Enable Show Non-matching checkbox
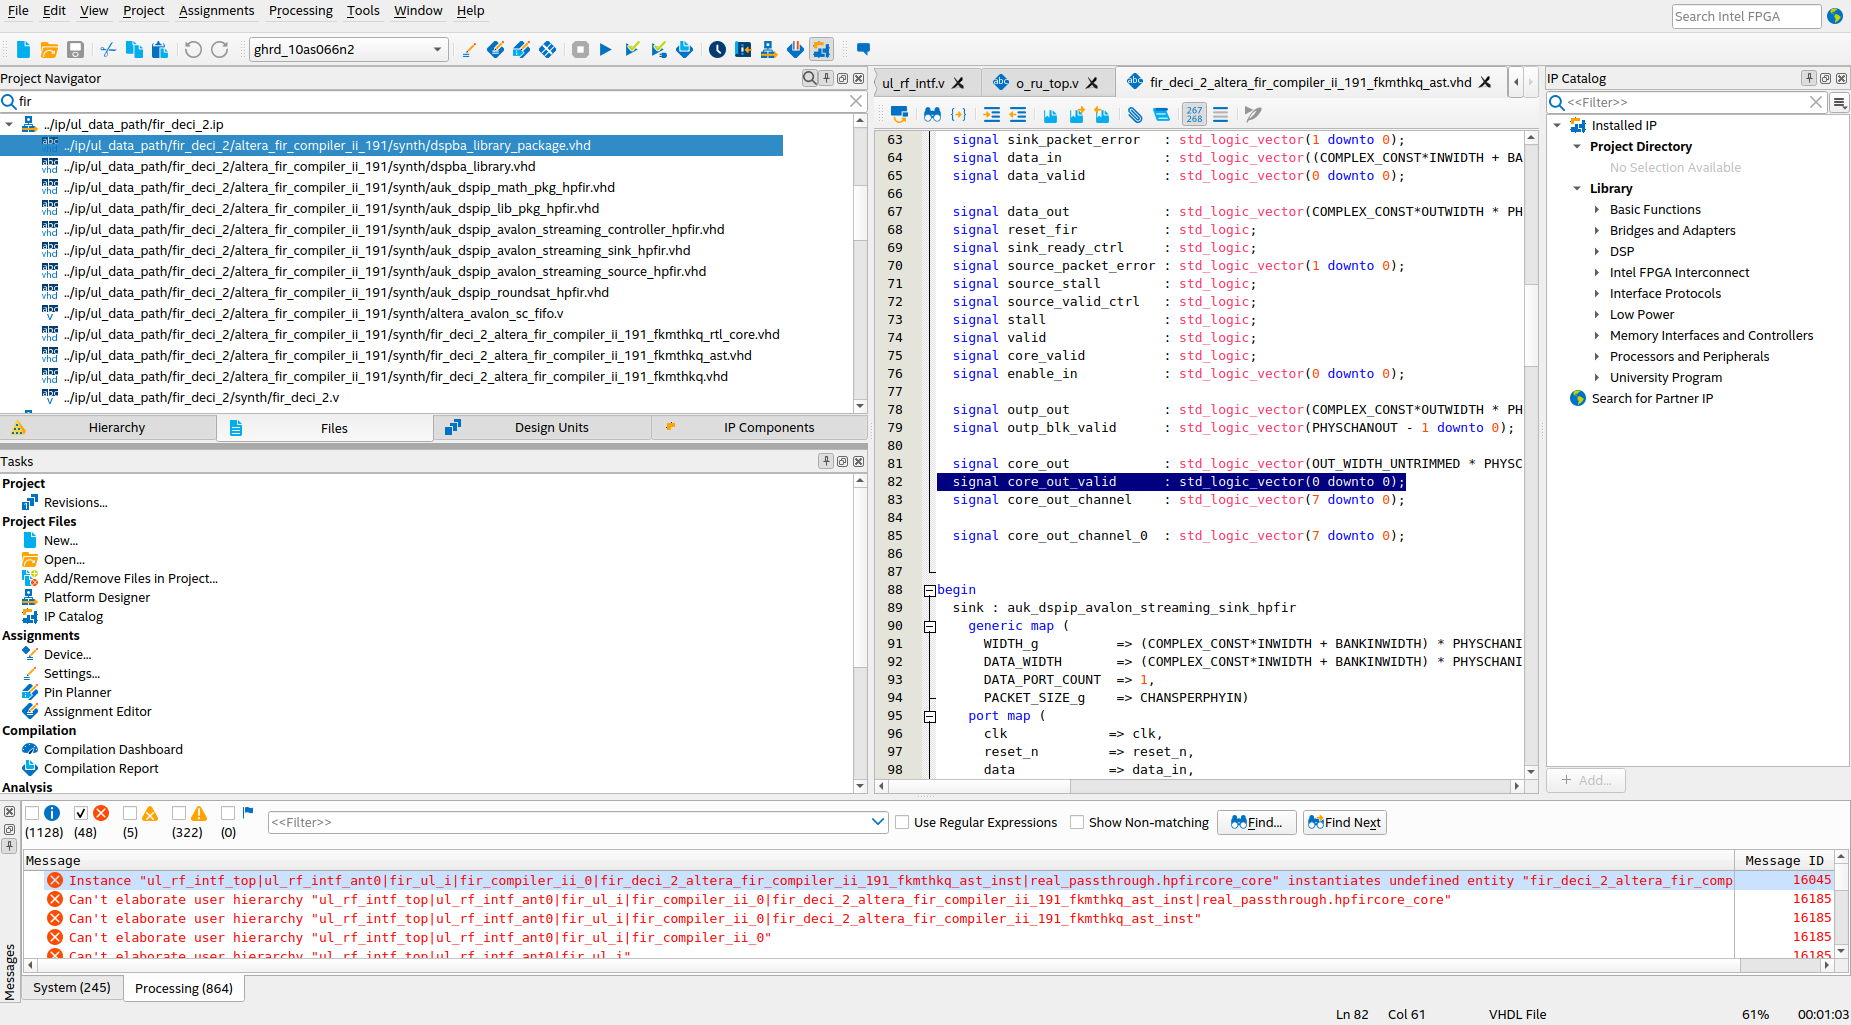1851x1025 pixels. pyautogui.click(x=1077, y=822)
